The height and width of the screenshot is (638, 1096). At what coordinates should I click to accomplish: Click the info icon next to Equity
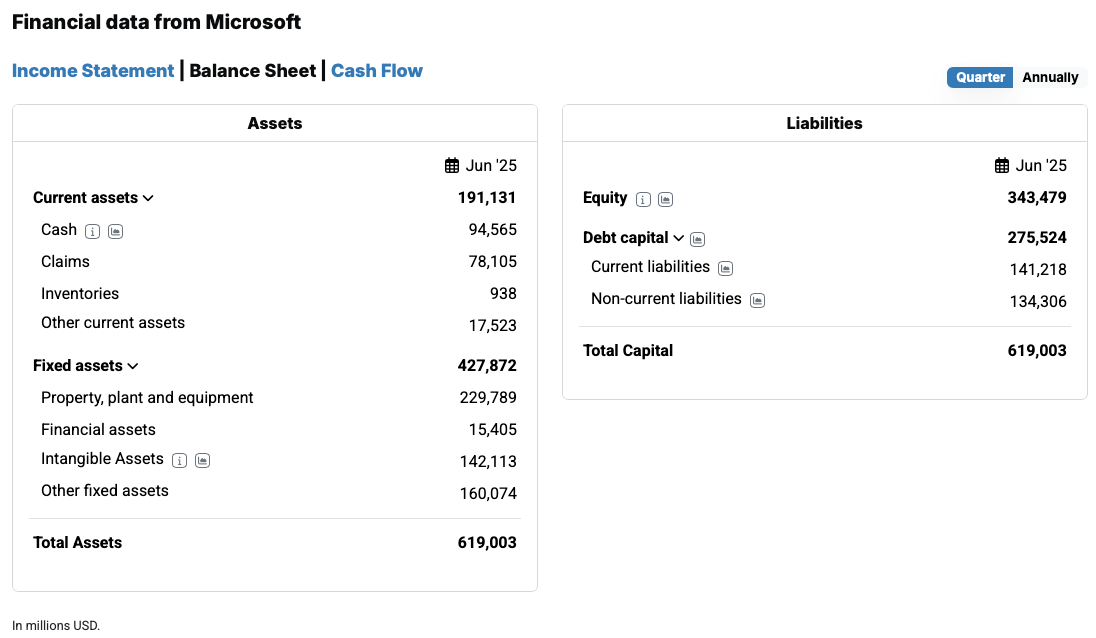643,199
